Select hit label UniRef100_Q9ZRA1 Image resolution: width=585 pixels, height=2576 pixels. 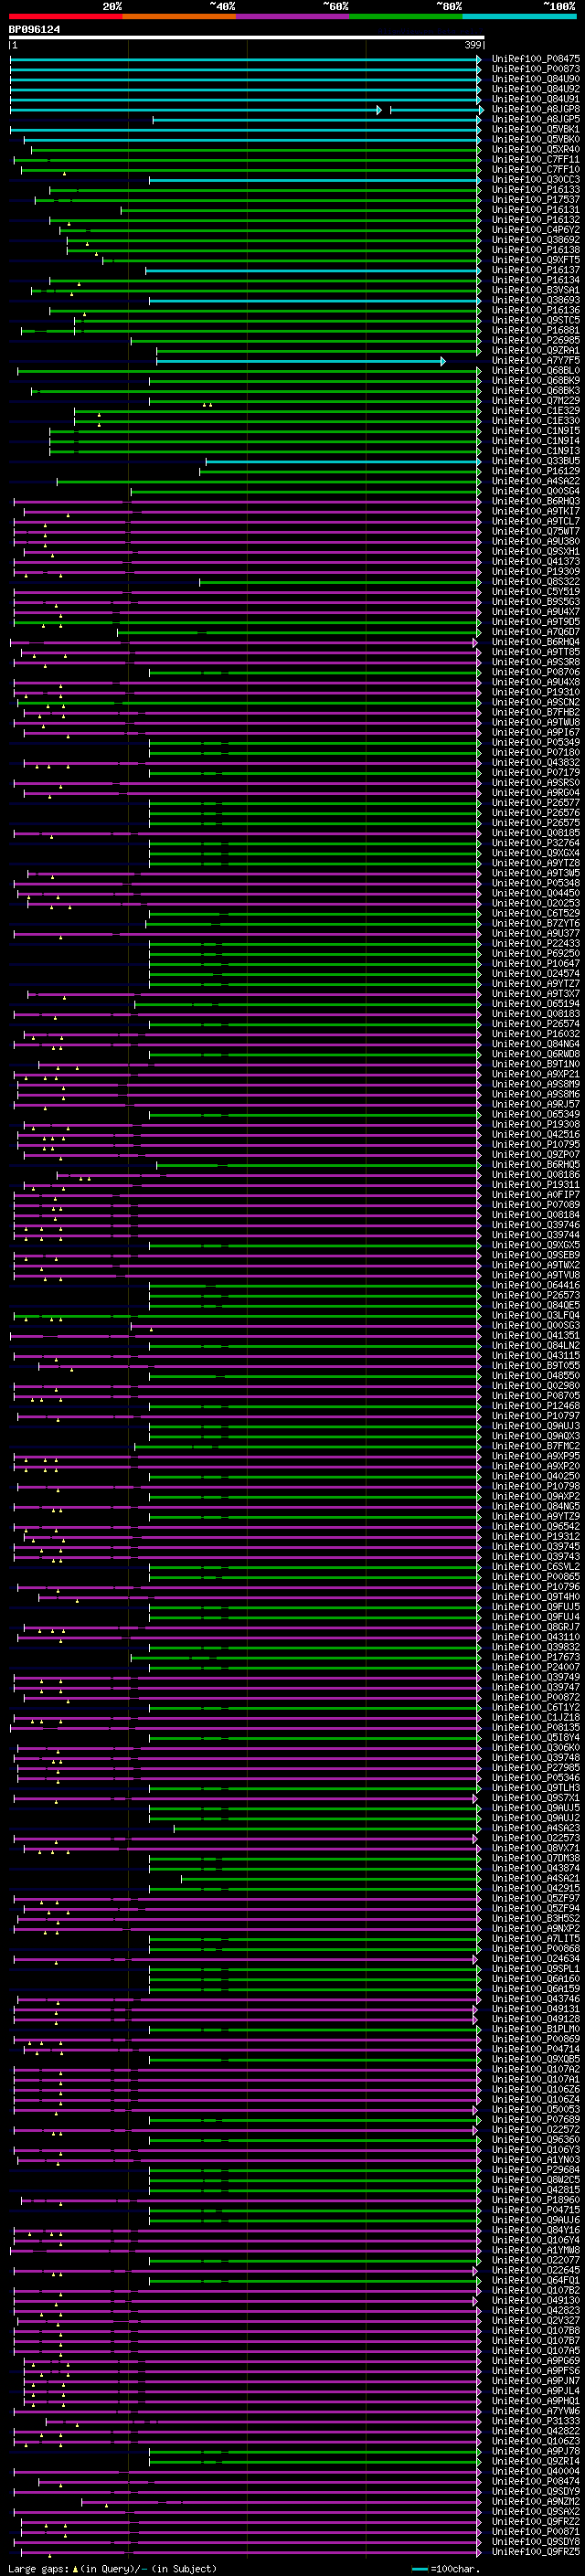point(535,351)
